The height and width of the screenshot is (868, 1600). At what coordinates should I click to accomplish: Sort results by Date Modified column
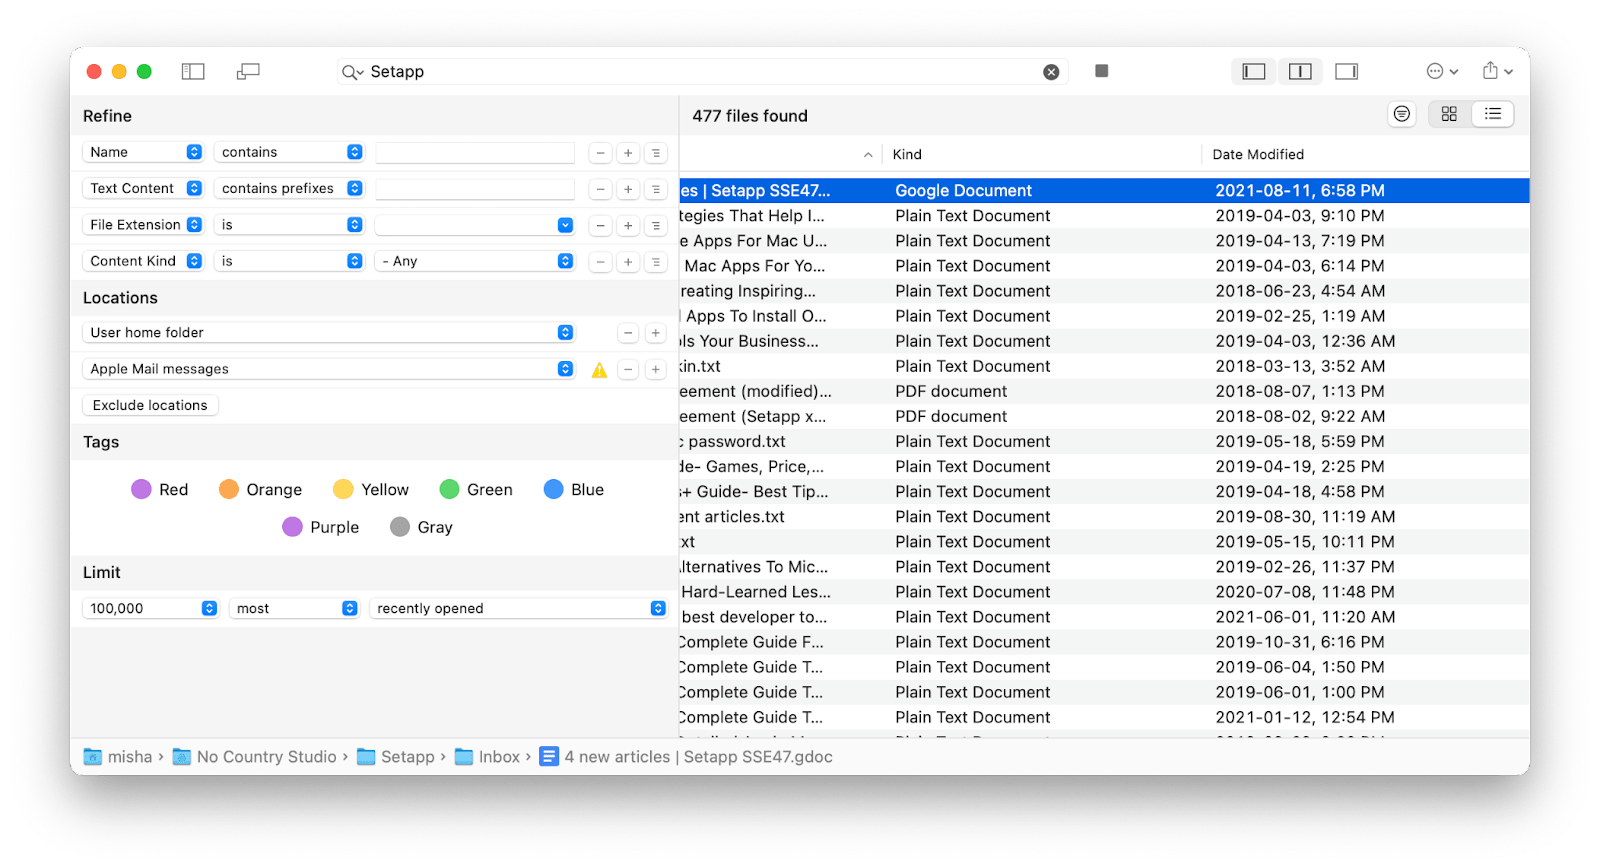coord(1365,154)
